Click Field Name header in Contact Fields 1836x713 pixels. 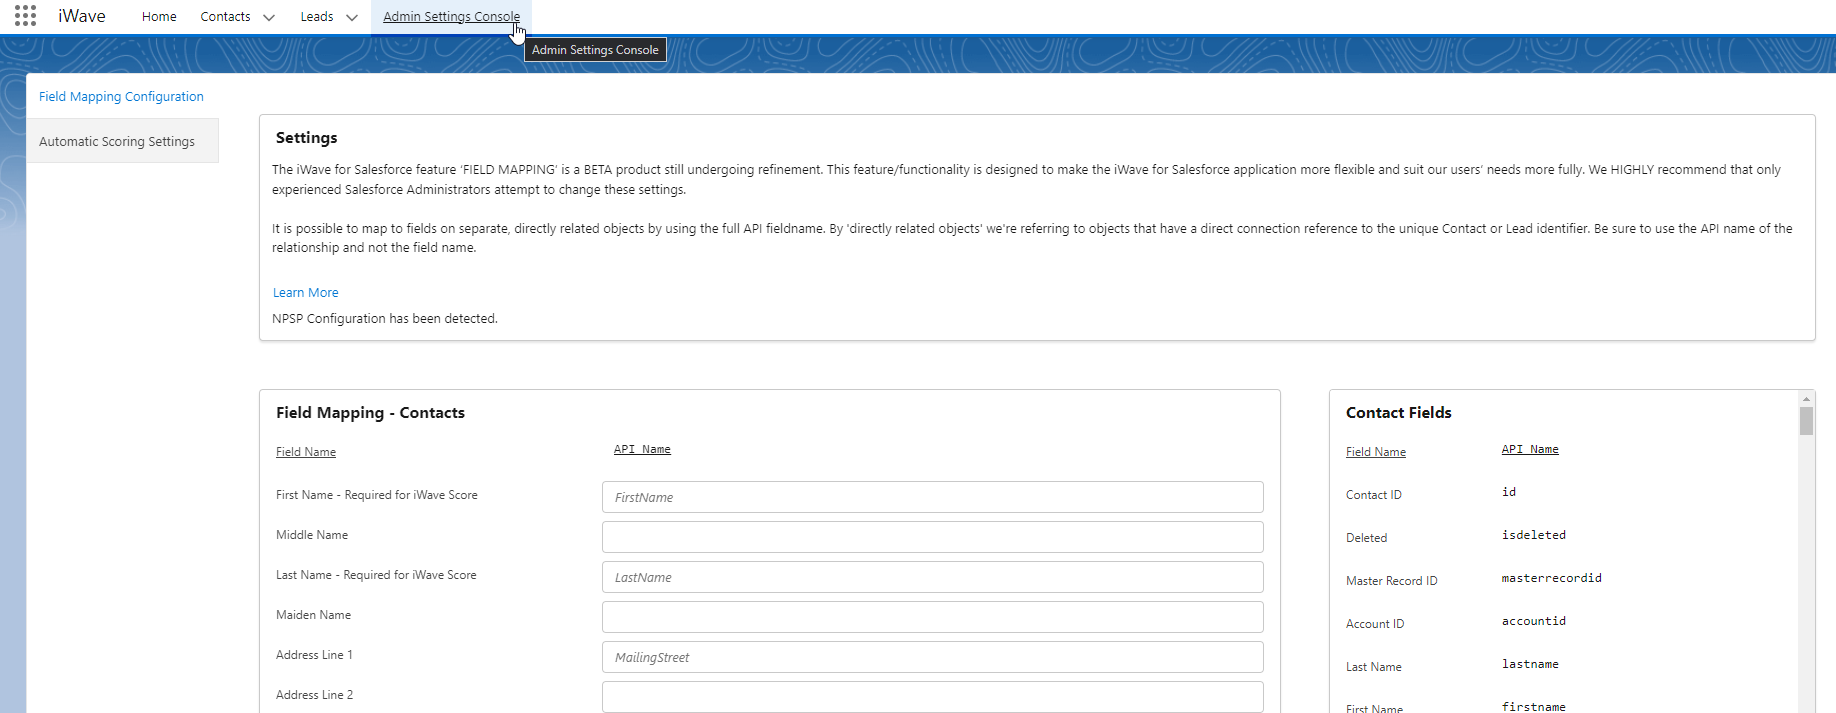(x=1375, y=452)
